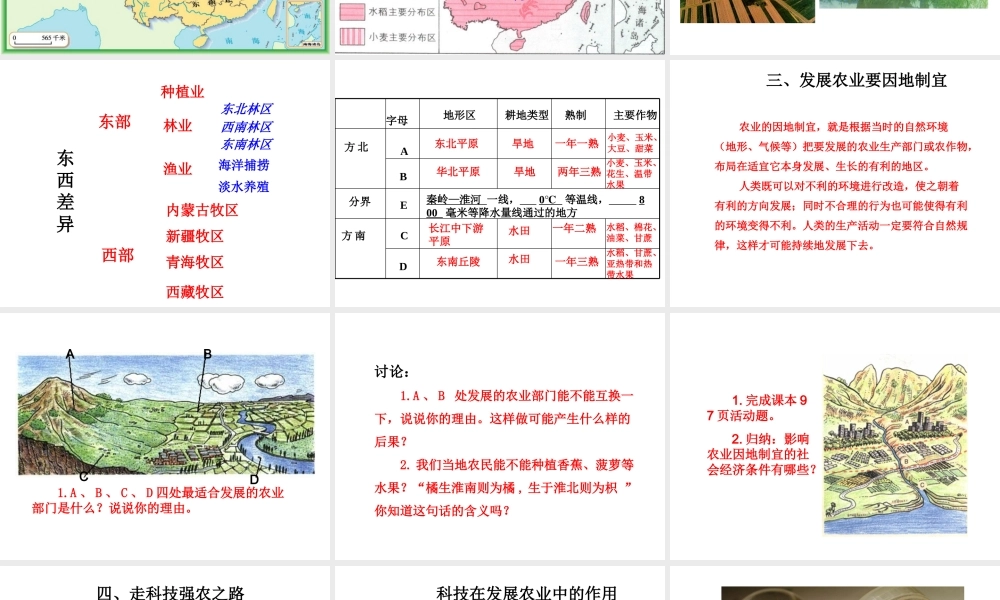Viewport: 1000px width, 600px height.
Task: Select the 渔业 text
Action: 177,169
